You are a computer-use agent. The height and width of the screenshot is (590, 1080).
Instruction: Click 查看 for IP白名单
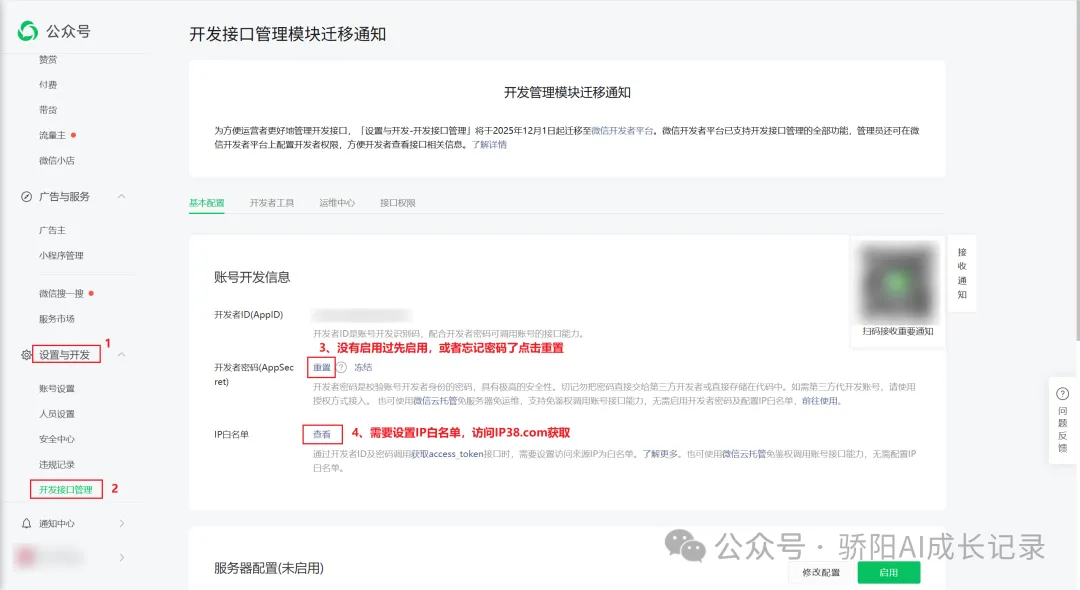coord(322,434)
